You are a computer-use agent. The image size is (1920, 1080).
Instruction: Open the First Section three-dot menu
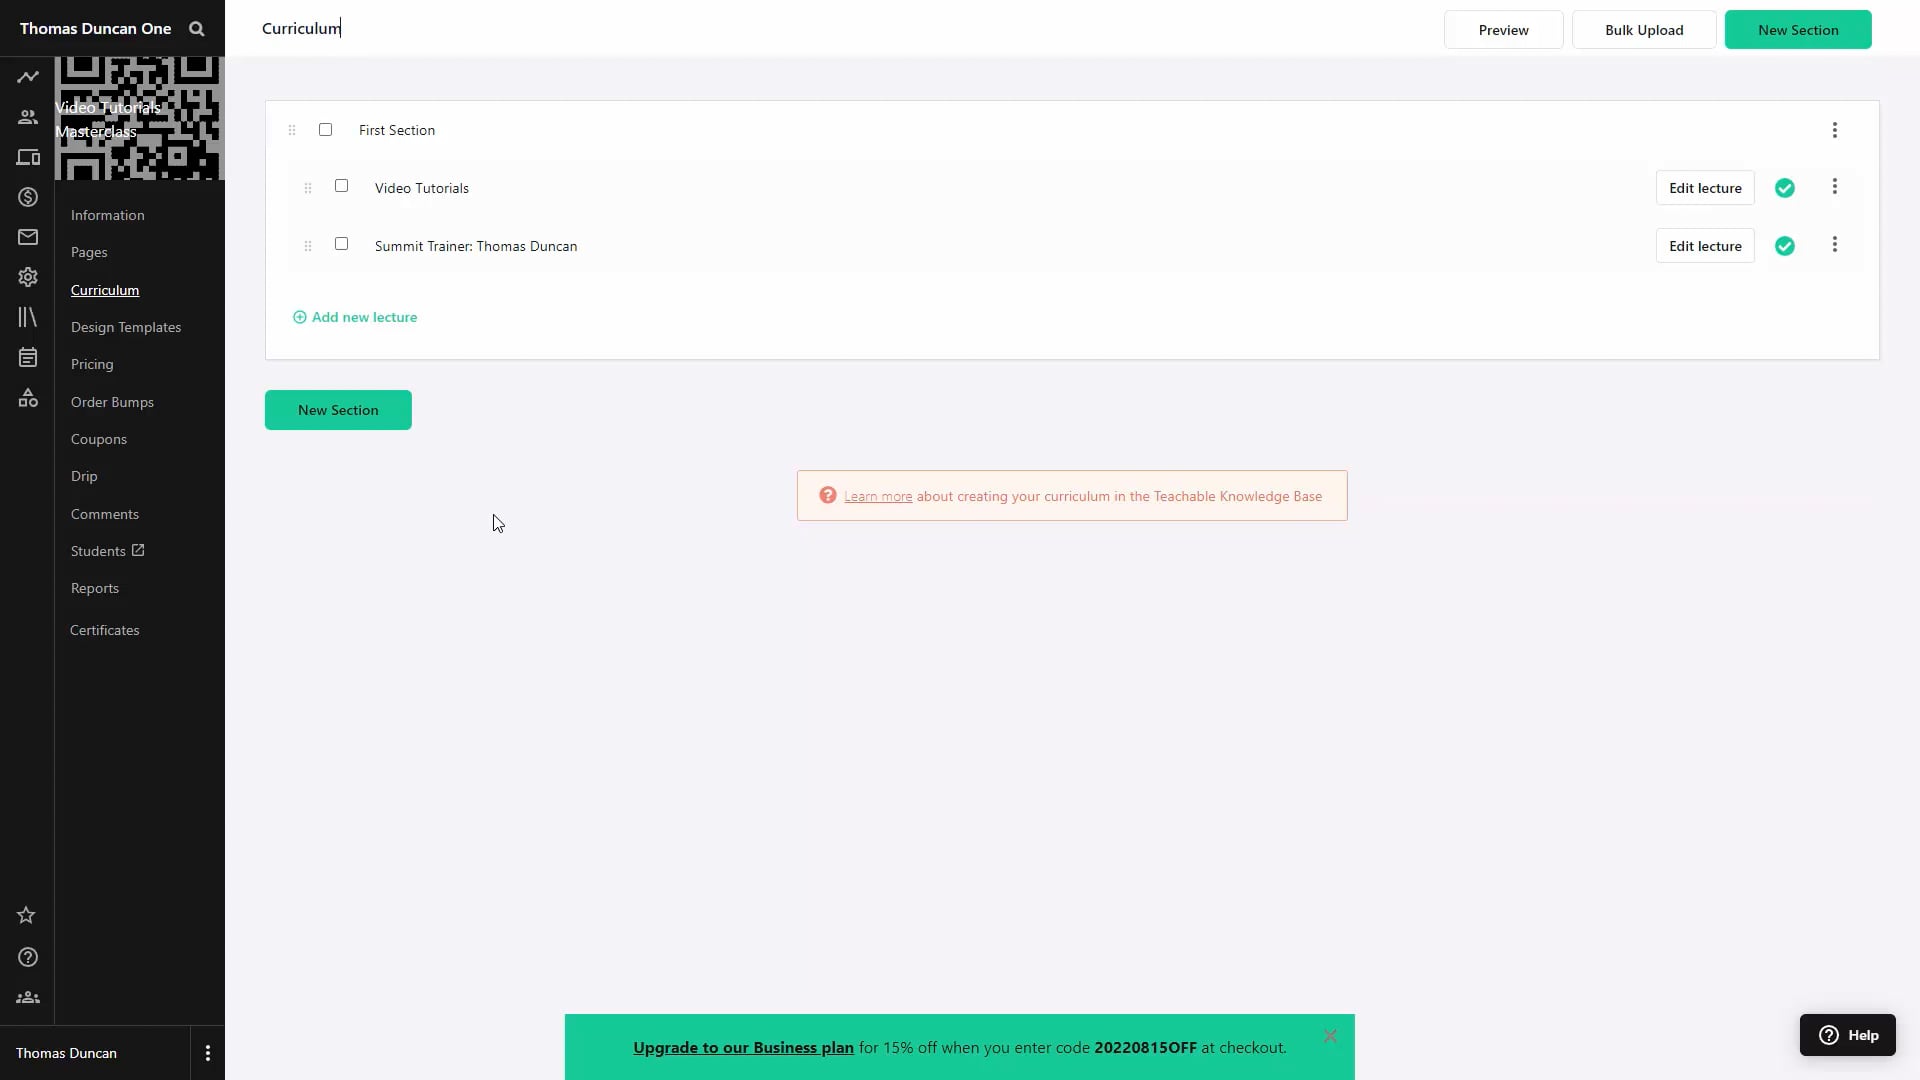click(x=1835, y=130)
